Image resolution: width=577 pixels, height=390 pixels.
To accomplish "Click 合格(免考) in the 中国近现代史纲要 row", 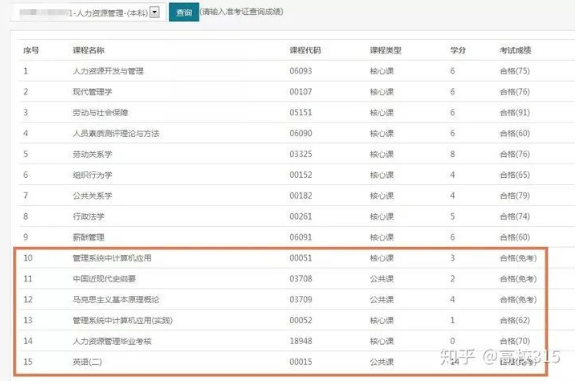I will pyautogui.click(x=518, y=279).
